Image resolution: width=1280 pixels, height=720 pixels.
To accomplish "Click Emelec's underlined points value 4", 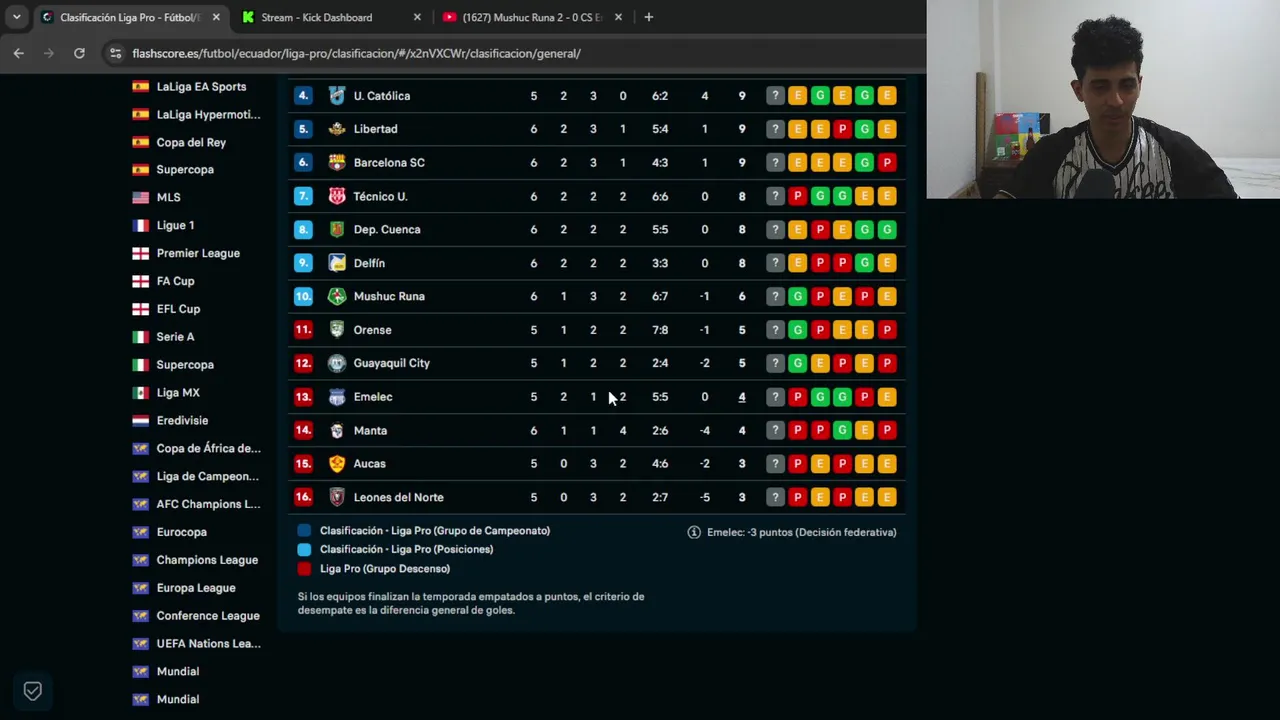I will (742, 397).
